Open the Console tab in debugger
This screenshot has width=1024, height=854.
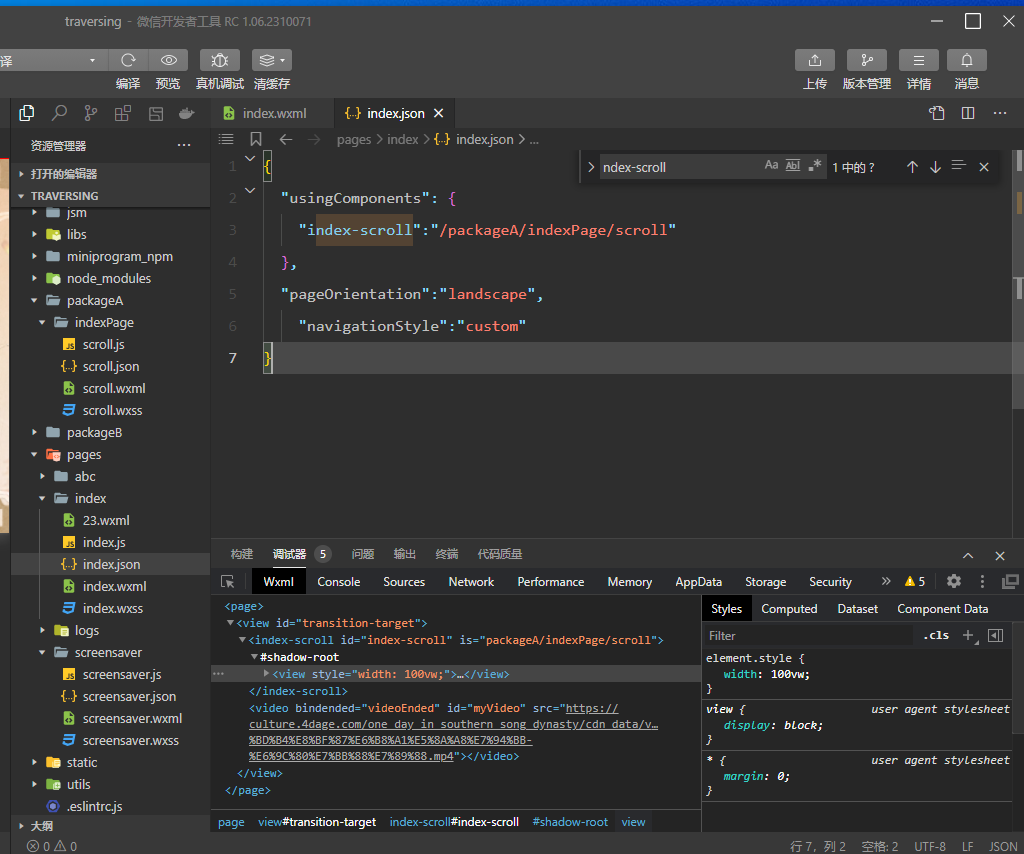[339, 581]
